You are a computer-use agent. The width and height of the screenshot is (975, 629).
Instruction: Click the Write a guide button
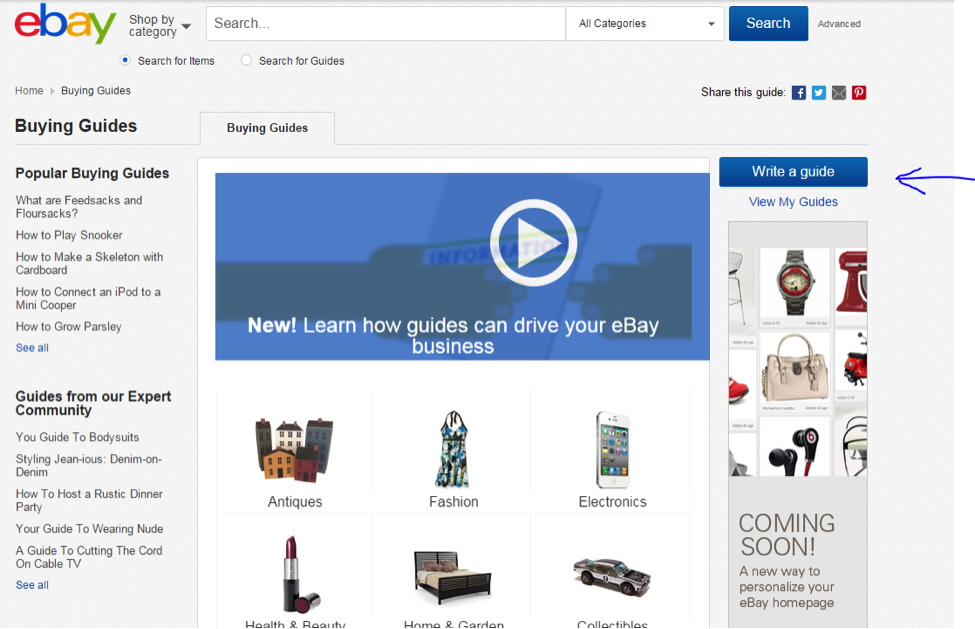point(793,172)
